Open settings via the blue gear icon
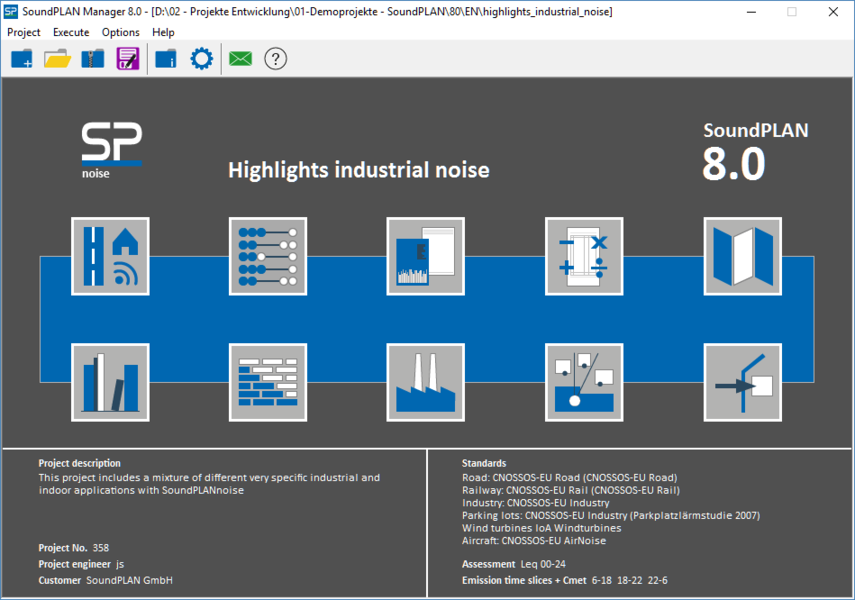855x600 pixels. (202, 59)
